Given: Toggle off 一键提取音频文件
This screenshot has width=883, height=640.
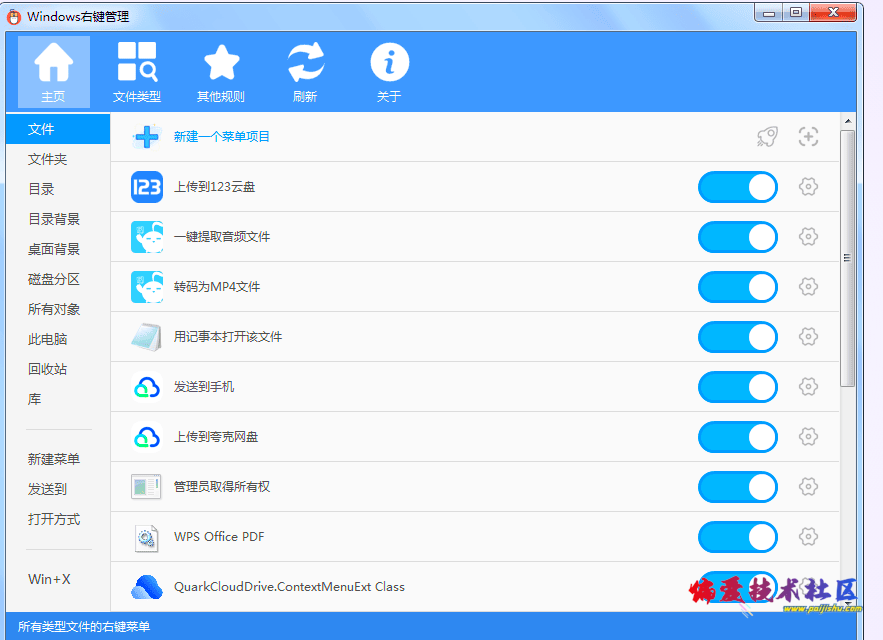Looking at the screenshot, I should (x=738, y=237).
